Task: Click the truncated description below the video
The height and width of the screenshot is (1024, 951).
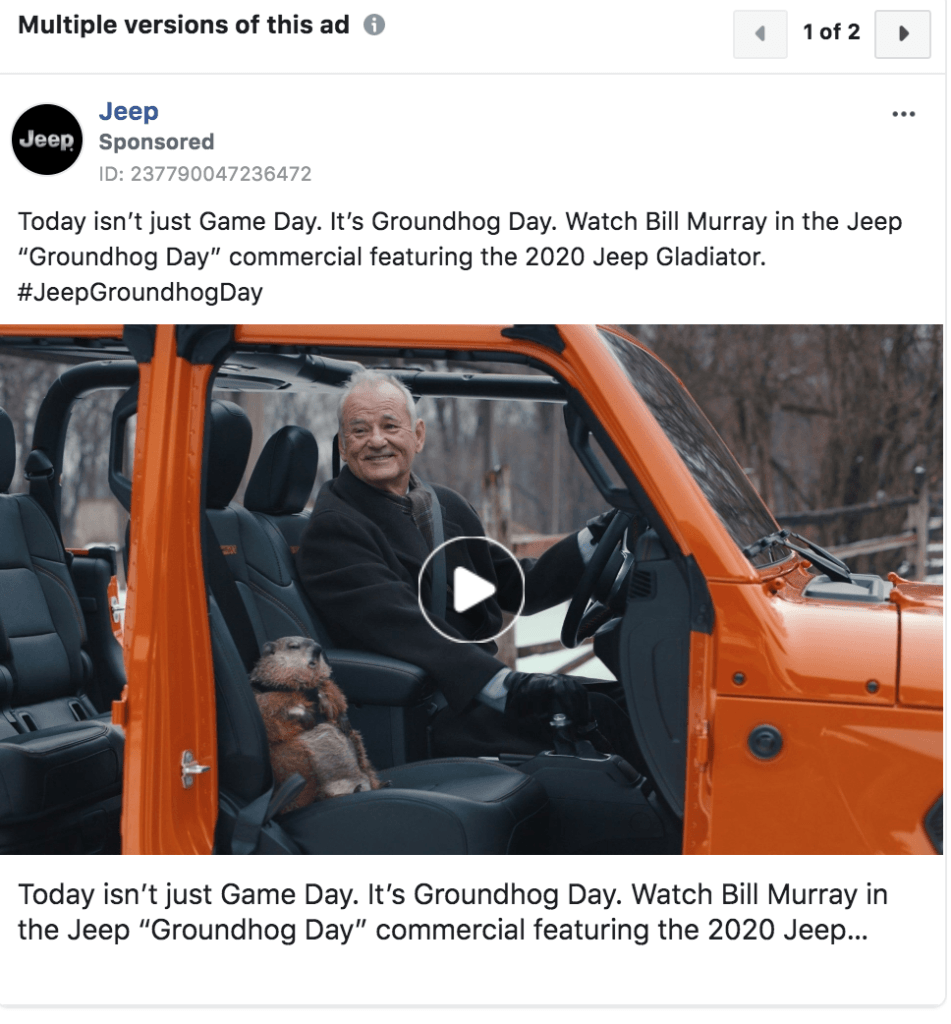Action: tap(453, 912)
